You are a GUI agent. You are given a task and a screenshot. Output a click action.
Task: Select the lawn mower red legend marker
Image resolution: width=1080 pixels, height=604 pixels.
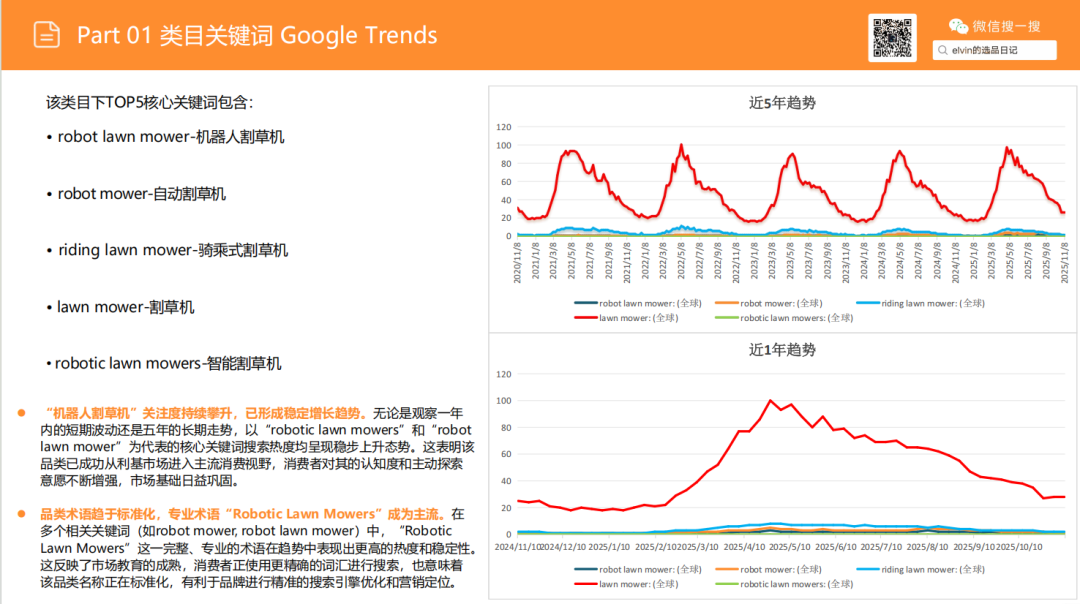tap(586, 317)
